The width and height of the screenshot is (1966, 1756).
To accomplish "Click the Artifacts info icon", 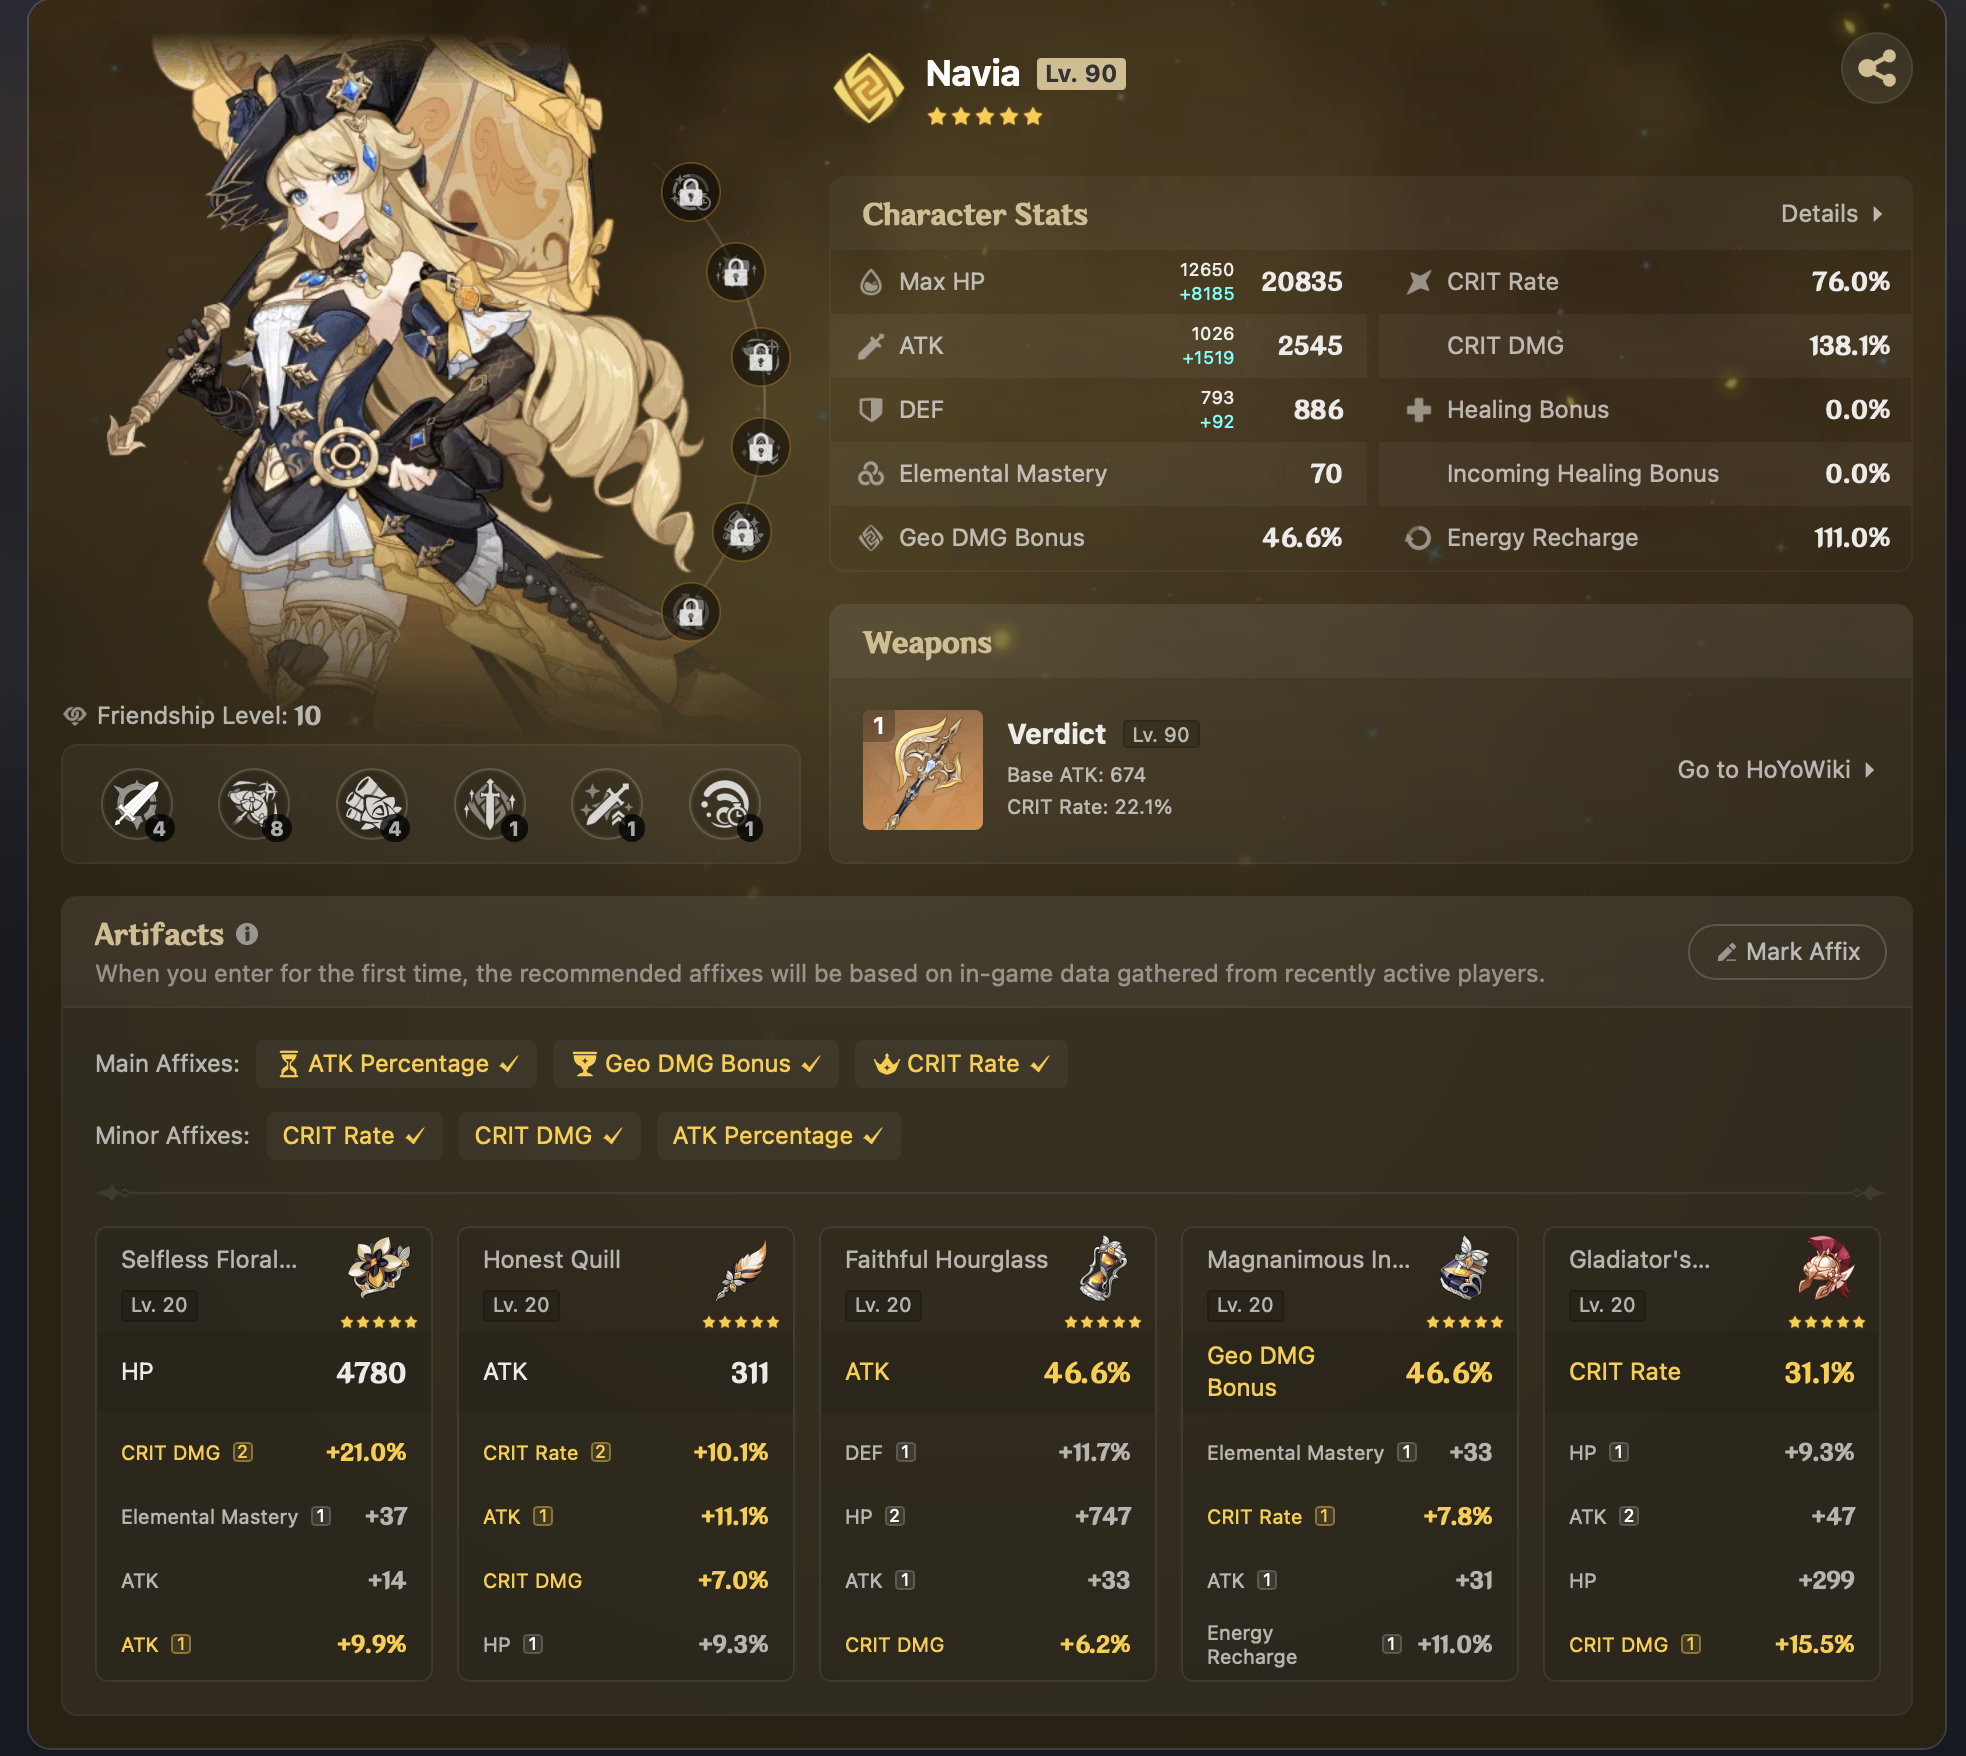I will point(247,934).
